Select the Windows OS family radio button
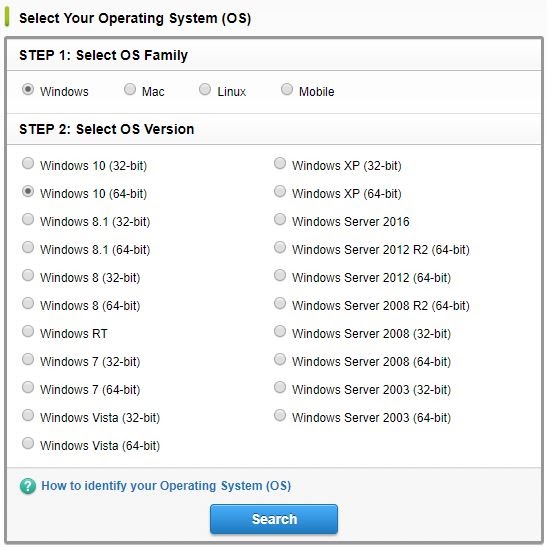The width and height of the screenshot is (547, 547). pyautogui.click(x=28, y=89)
